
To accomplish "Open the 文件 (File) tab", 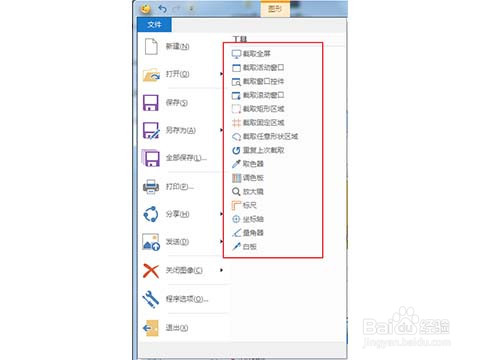I will (154, 25).
